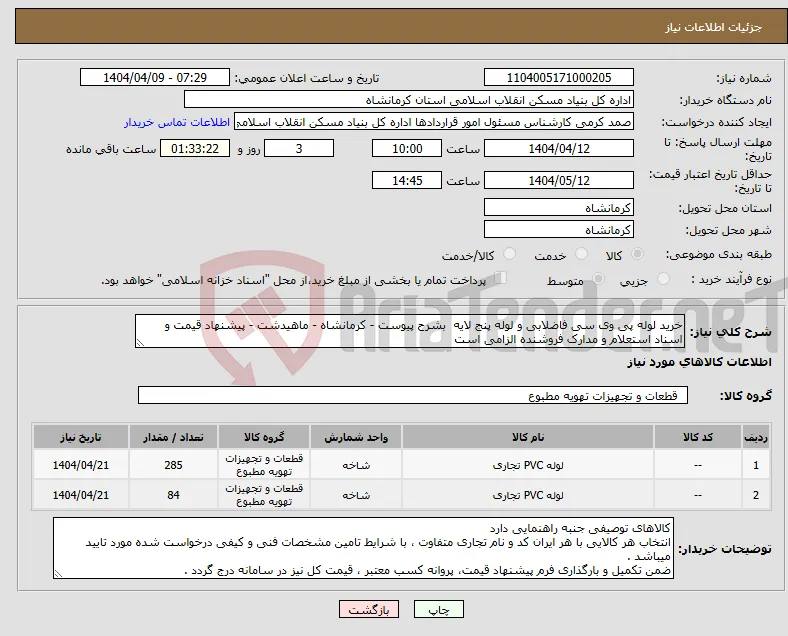Click the گروه کالا column header
The height and width of the screenshot is (636, 788).
click(x=264, y=437)
